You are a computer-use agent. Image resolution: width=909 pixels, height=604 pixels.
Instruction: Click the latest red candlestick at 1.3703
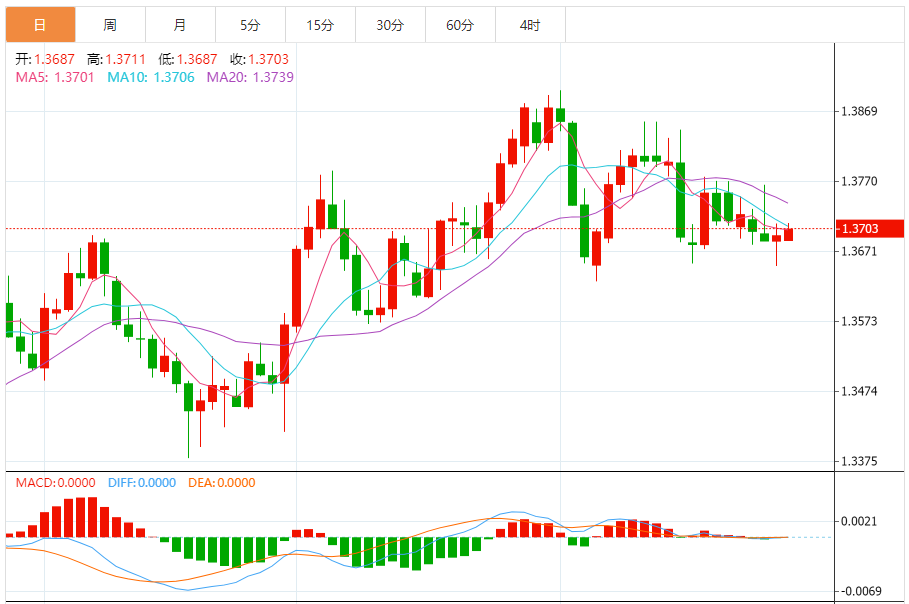788,234
